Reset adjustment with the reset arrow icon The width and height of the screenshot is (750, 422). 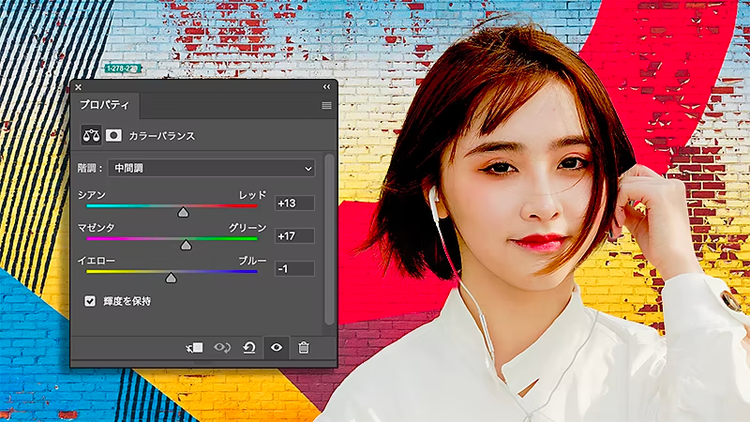pyautogui.click(x=249, y=348)
